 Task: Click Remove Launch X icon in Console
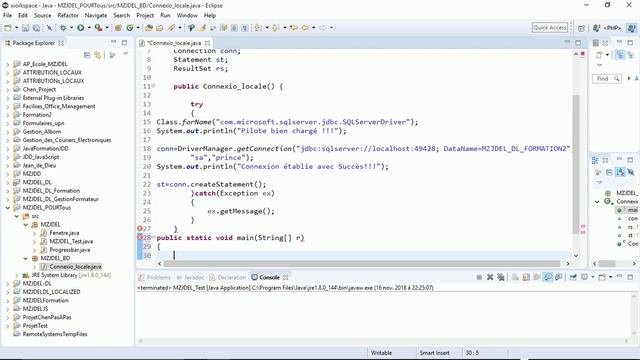click(490, 277)
